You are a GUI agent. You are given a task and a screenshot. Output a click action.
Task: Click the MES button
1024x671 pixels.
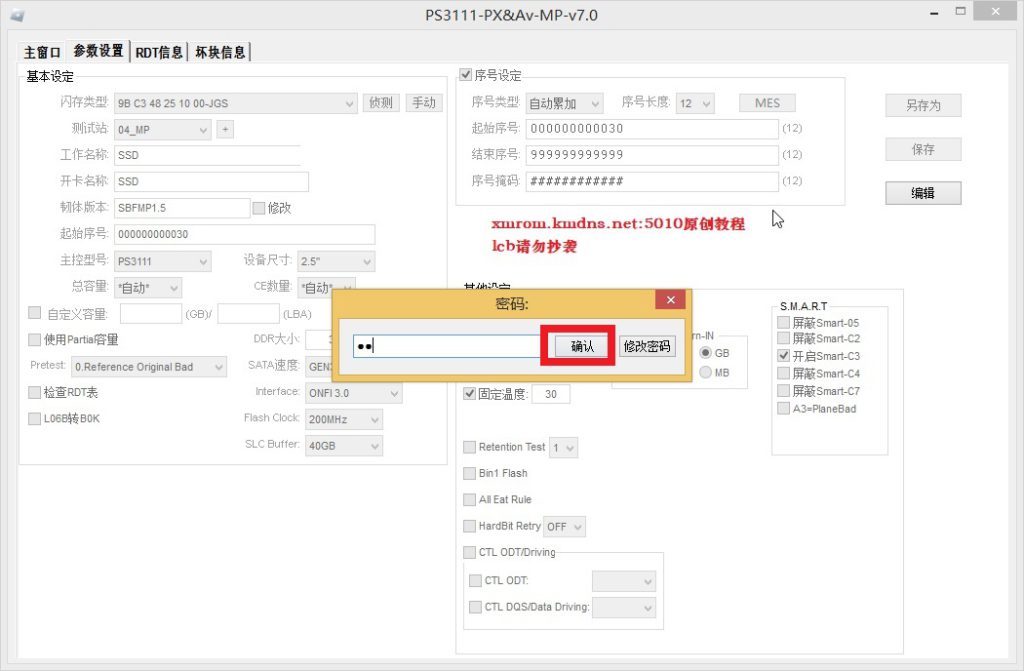coord(767,103)
